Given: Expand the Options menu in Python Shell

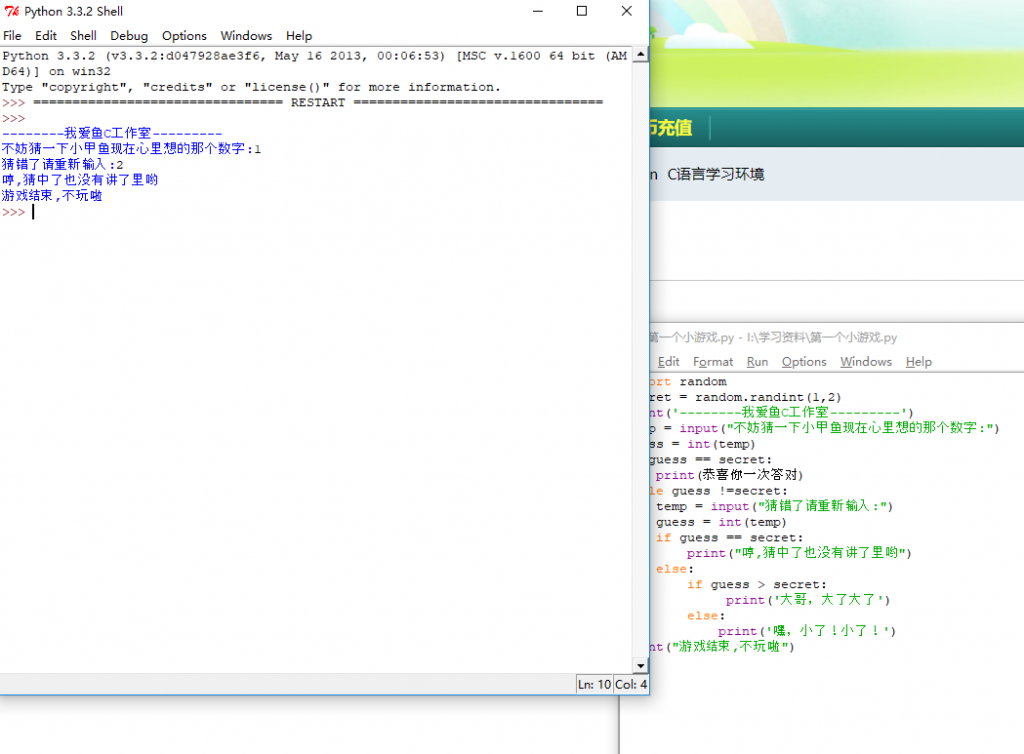Looking at the screenshot, I should click(x=184, y=35).
